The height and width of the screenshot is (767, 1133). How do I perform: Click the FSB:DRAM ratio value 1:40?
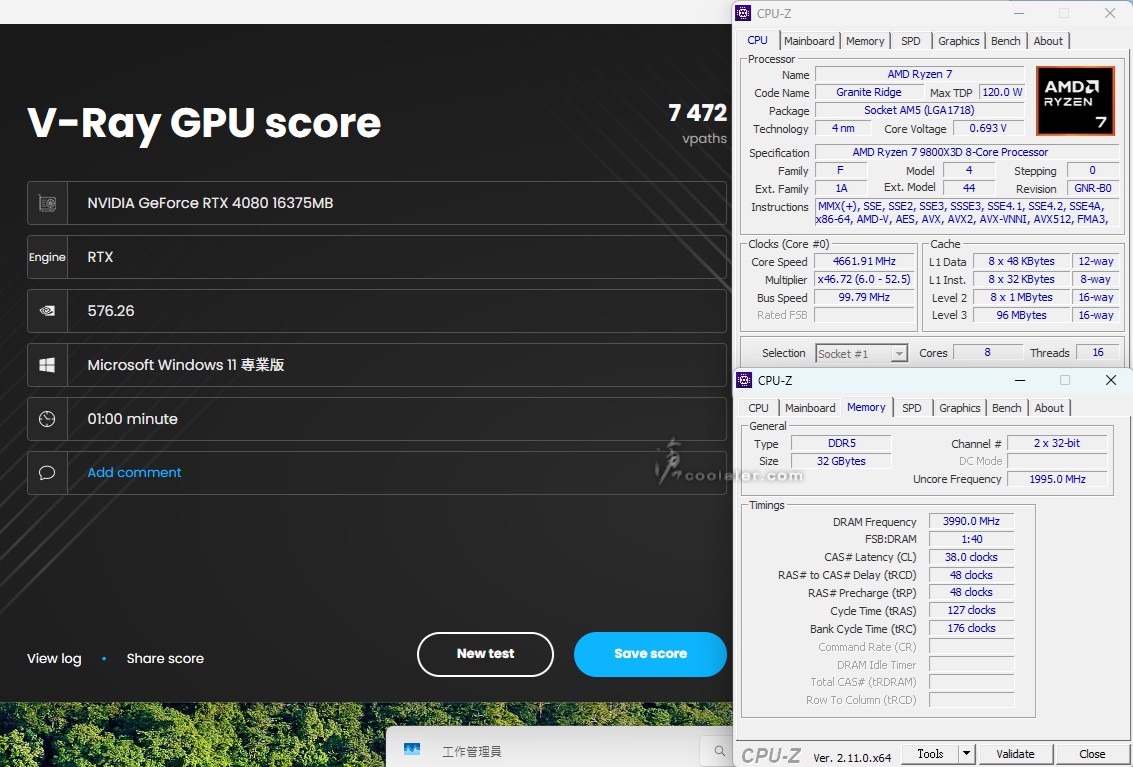[x=972, y=539]
